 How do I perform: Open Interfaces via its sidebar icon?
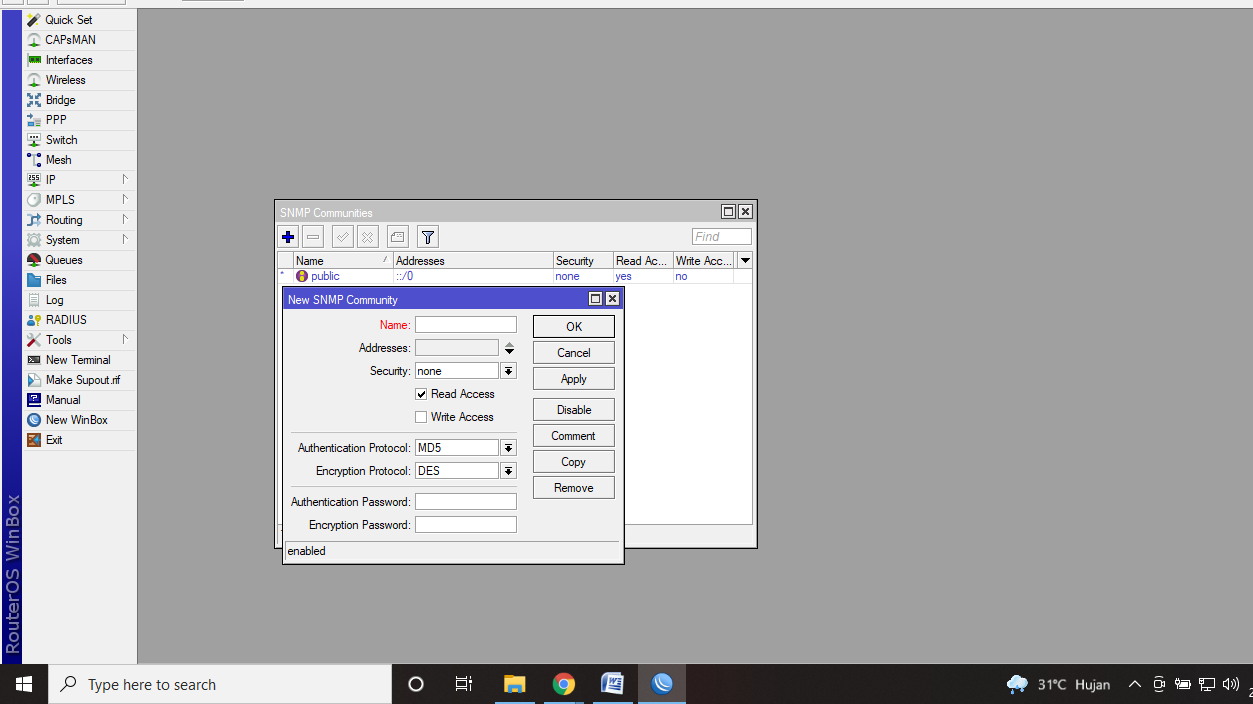point(35,60)
